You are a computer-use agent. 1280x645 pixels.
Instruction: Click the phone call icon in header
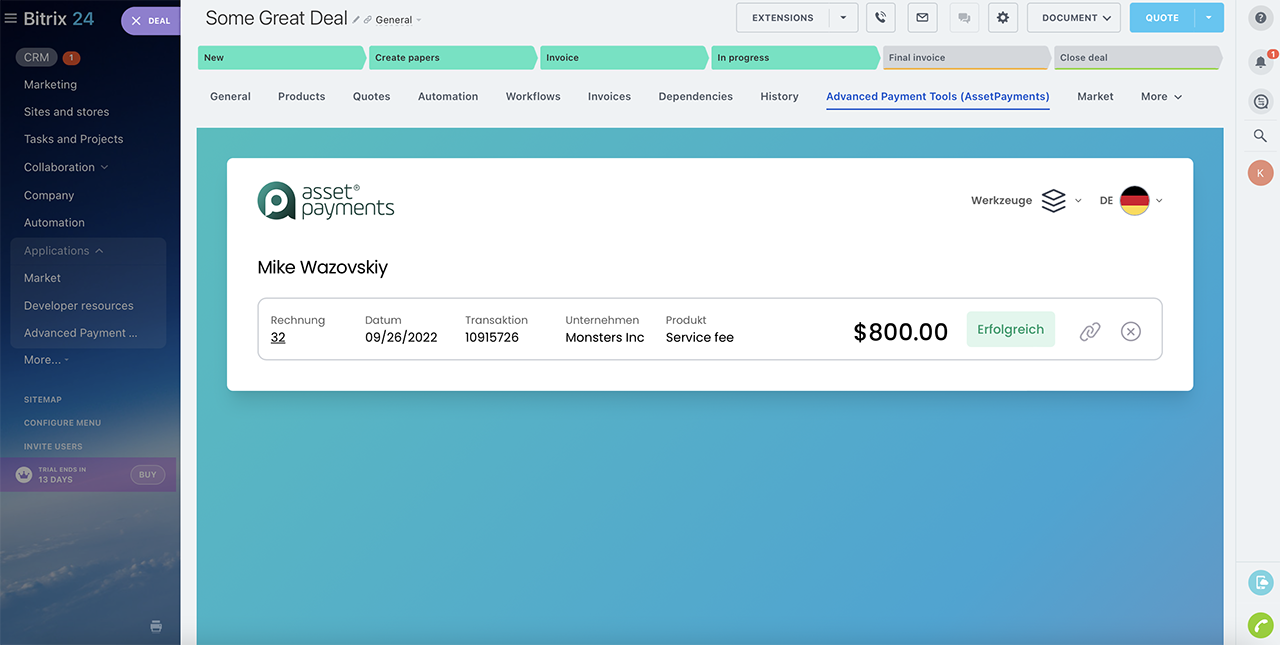point(880,18)
